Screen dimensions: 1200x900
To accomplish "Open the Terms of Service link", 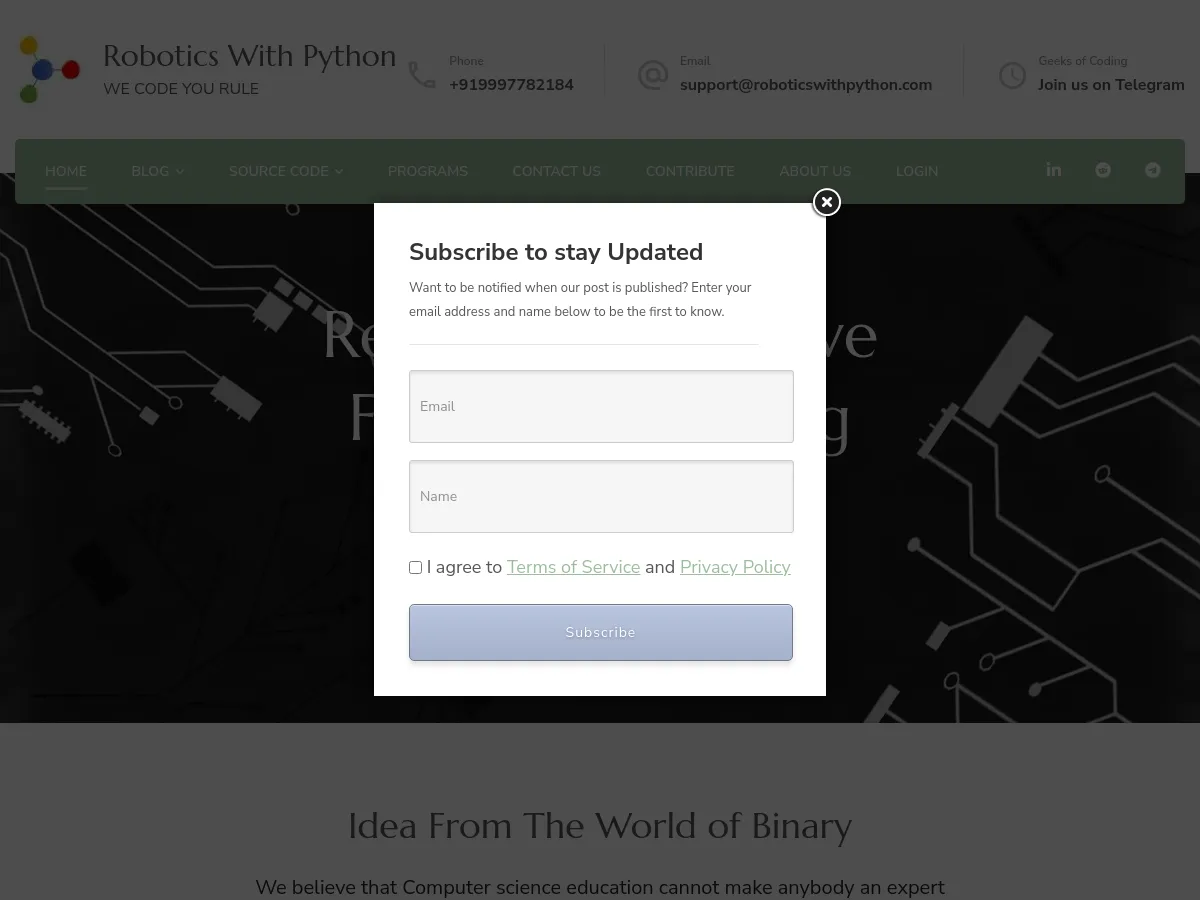I will 573,567.
